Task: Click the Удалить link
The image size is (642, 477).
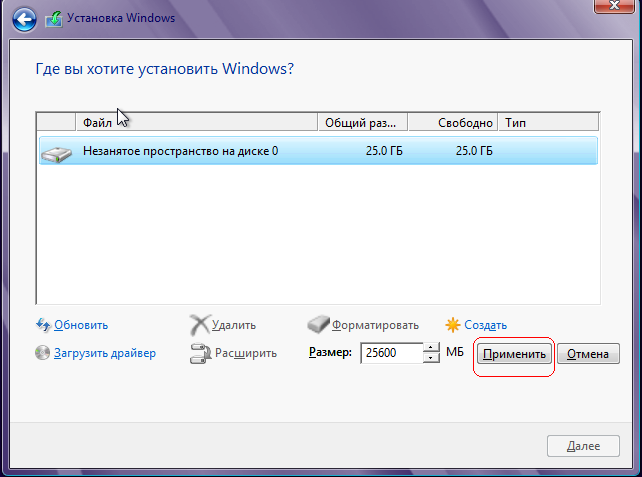Action: pos(234,325)
